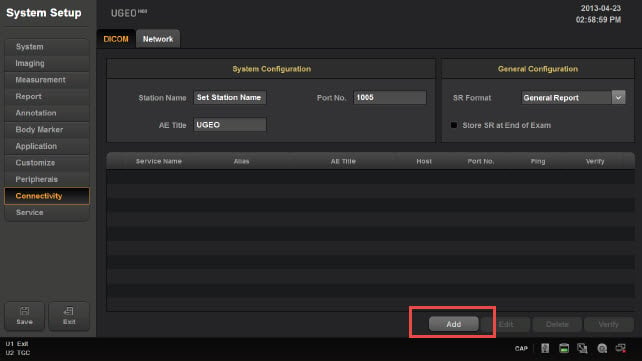Click the U1 Exit label
This screenshot has width=642, height=361.
[x=17, y=343]
